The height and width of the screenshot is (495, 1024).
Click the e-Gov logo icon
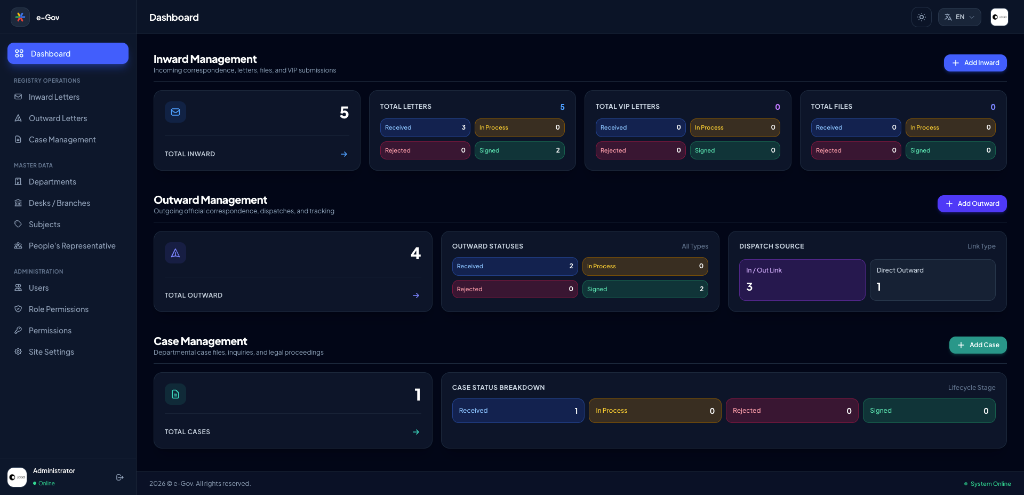point(20,17)
